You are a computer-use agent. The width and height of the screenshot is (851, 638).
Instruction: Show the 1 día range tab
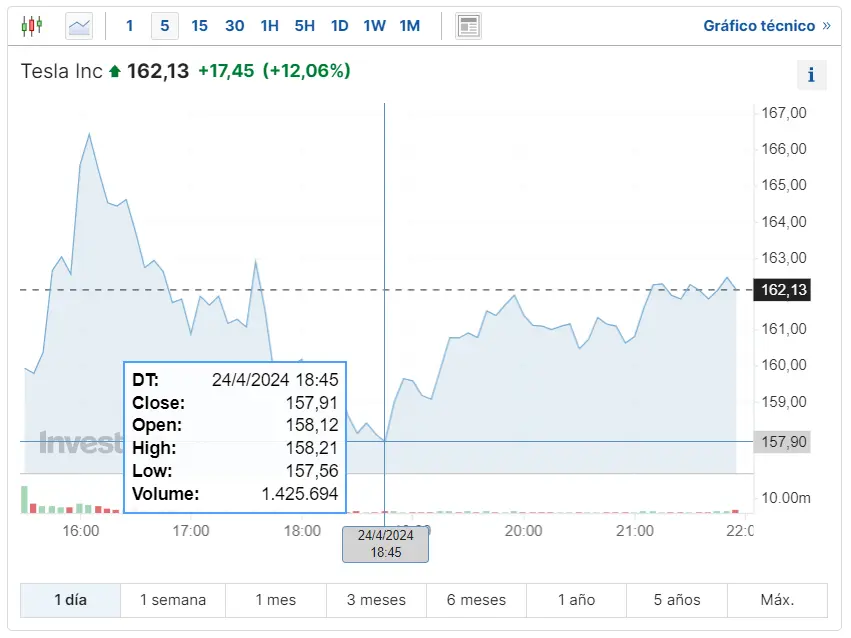point(70,600)
